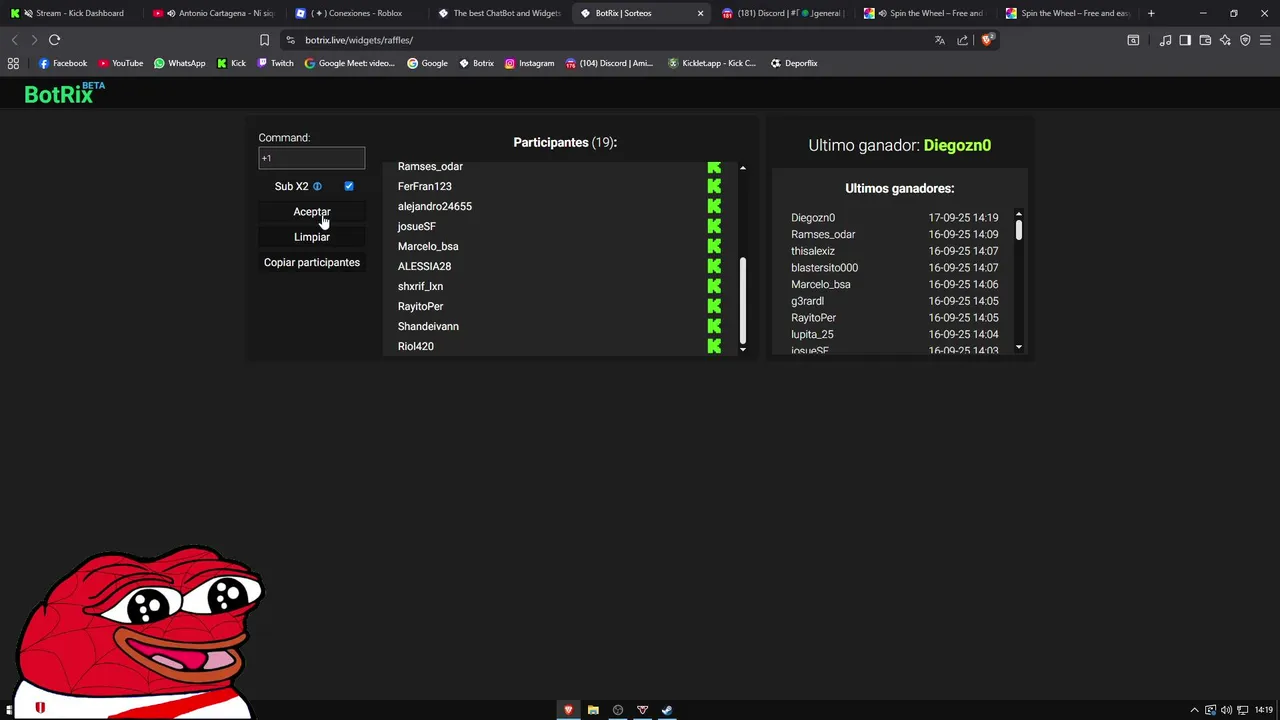Select blastersito000 in winners list
The image size is (1280, 720).
(824, 268)
